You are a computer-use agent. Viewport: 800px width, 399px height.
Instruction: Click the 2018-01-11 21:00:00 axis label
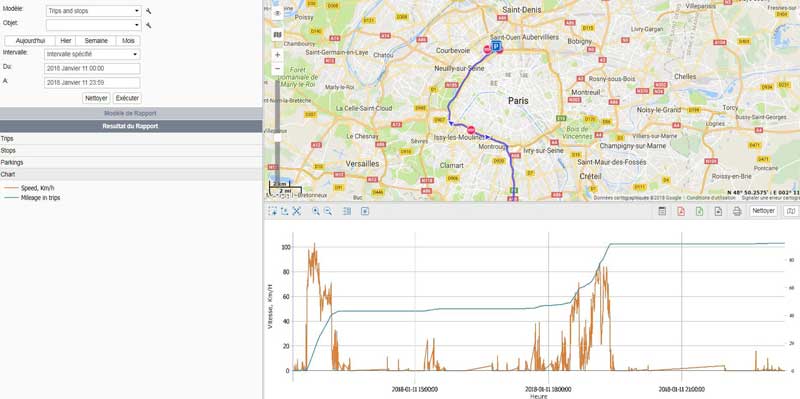click(682, 389)
